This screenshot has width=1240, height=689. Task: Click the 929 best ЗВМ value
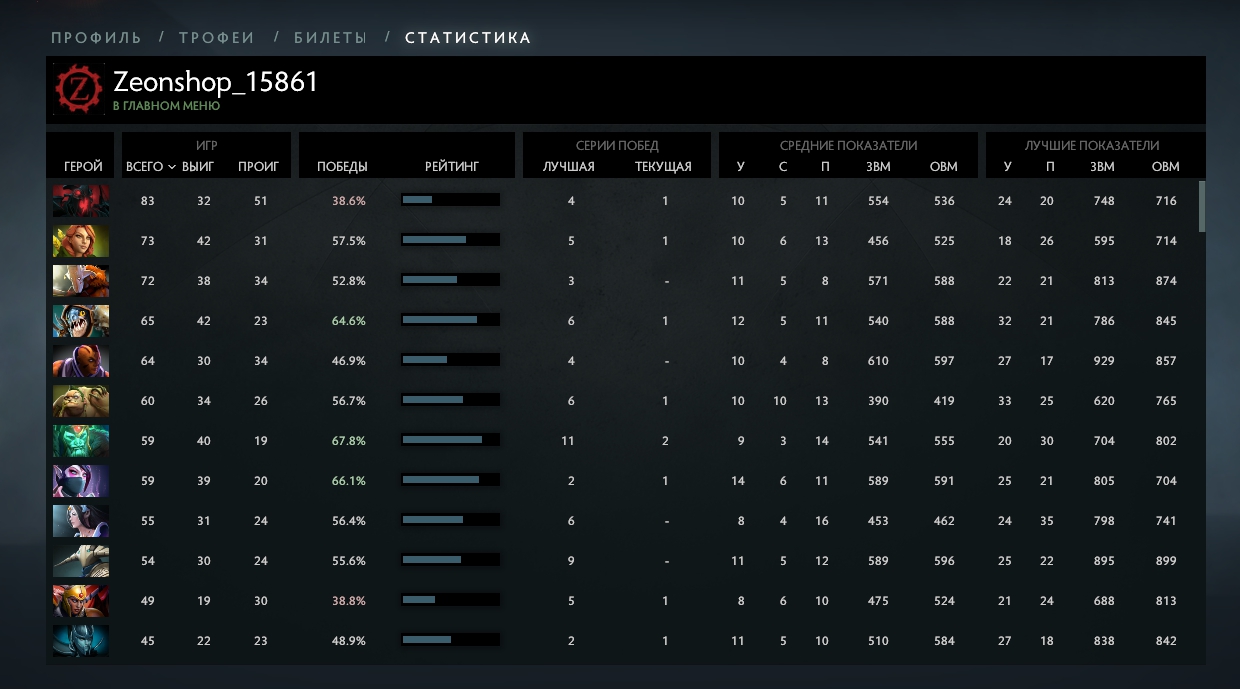(x=1104, y=361)
